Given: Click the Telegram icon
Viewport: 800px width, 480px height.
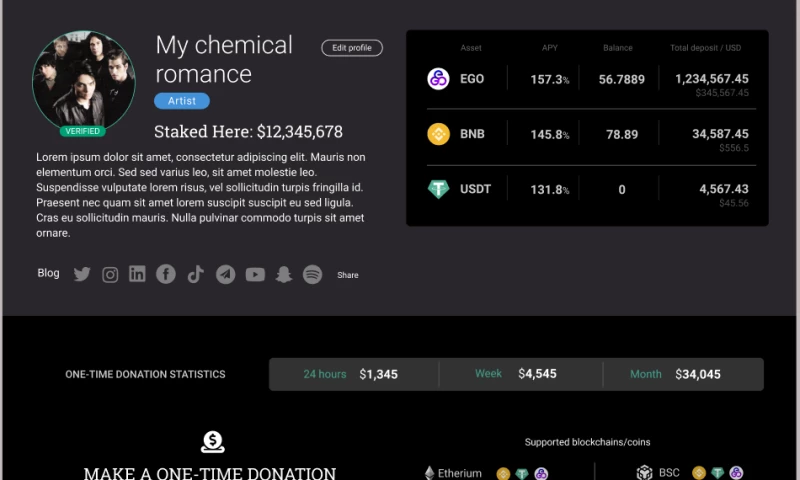Looking at the screenshot, I should pyautogui.click(x=225, y=274).
